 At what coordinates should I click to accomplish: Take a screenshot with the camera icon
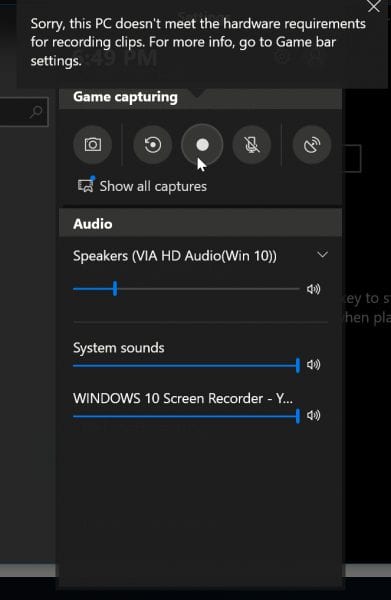93,145
